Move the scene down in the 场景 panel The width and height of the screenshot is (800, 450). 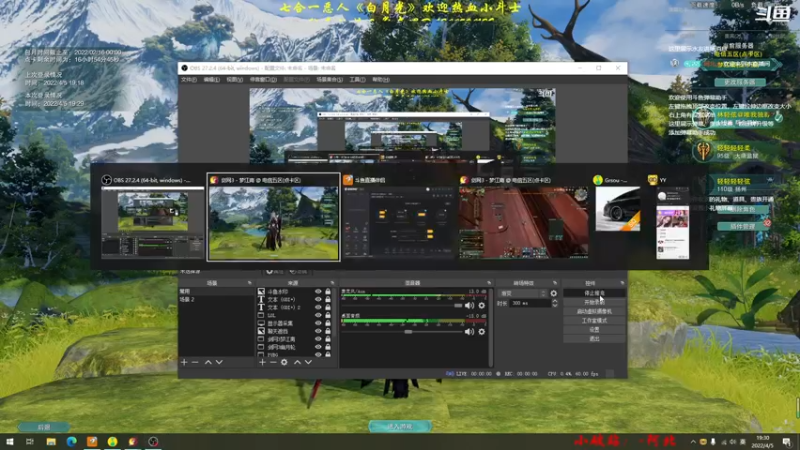click(219, 362)
